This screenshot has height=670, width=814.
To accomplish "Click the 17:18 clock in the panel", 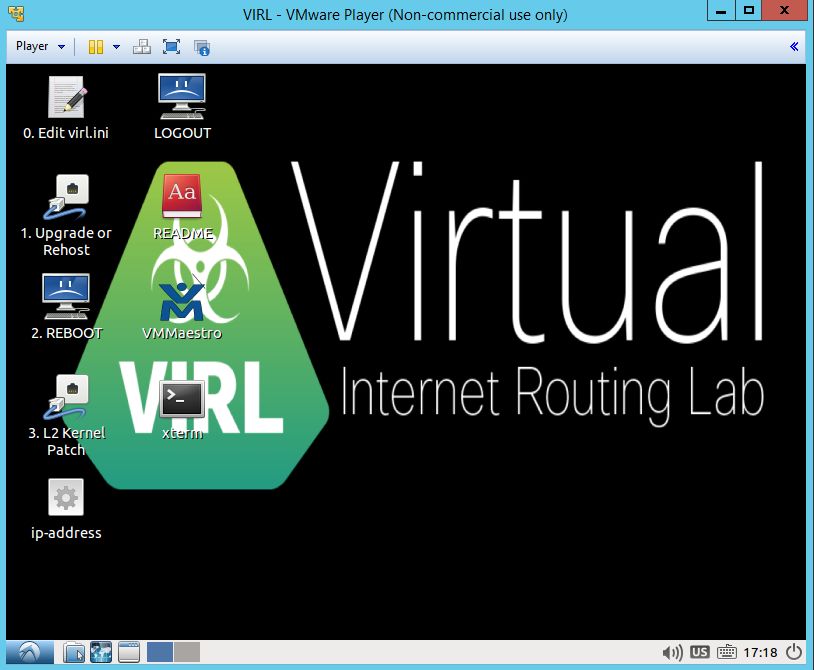I will (x=760, y=652).
